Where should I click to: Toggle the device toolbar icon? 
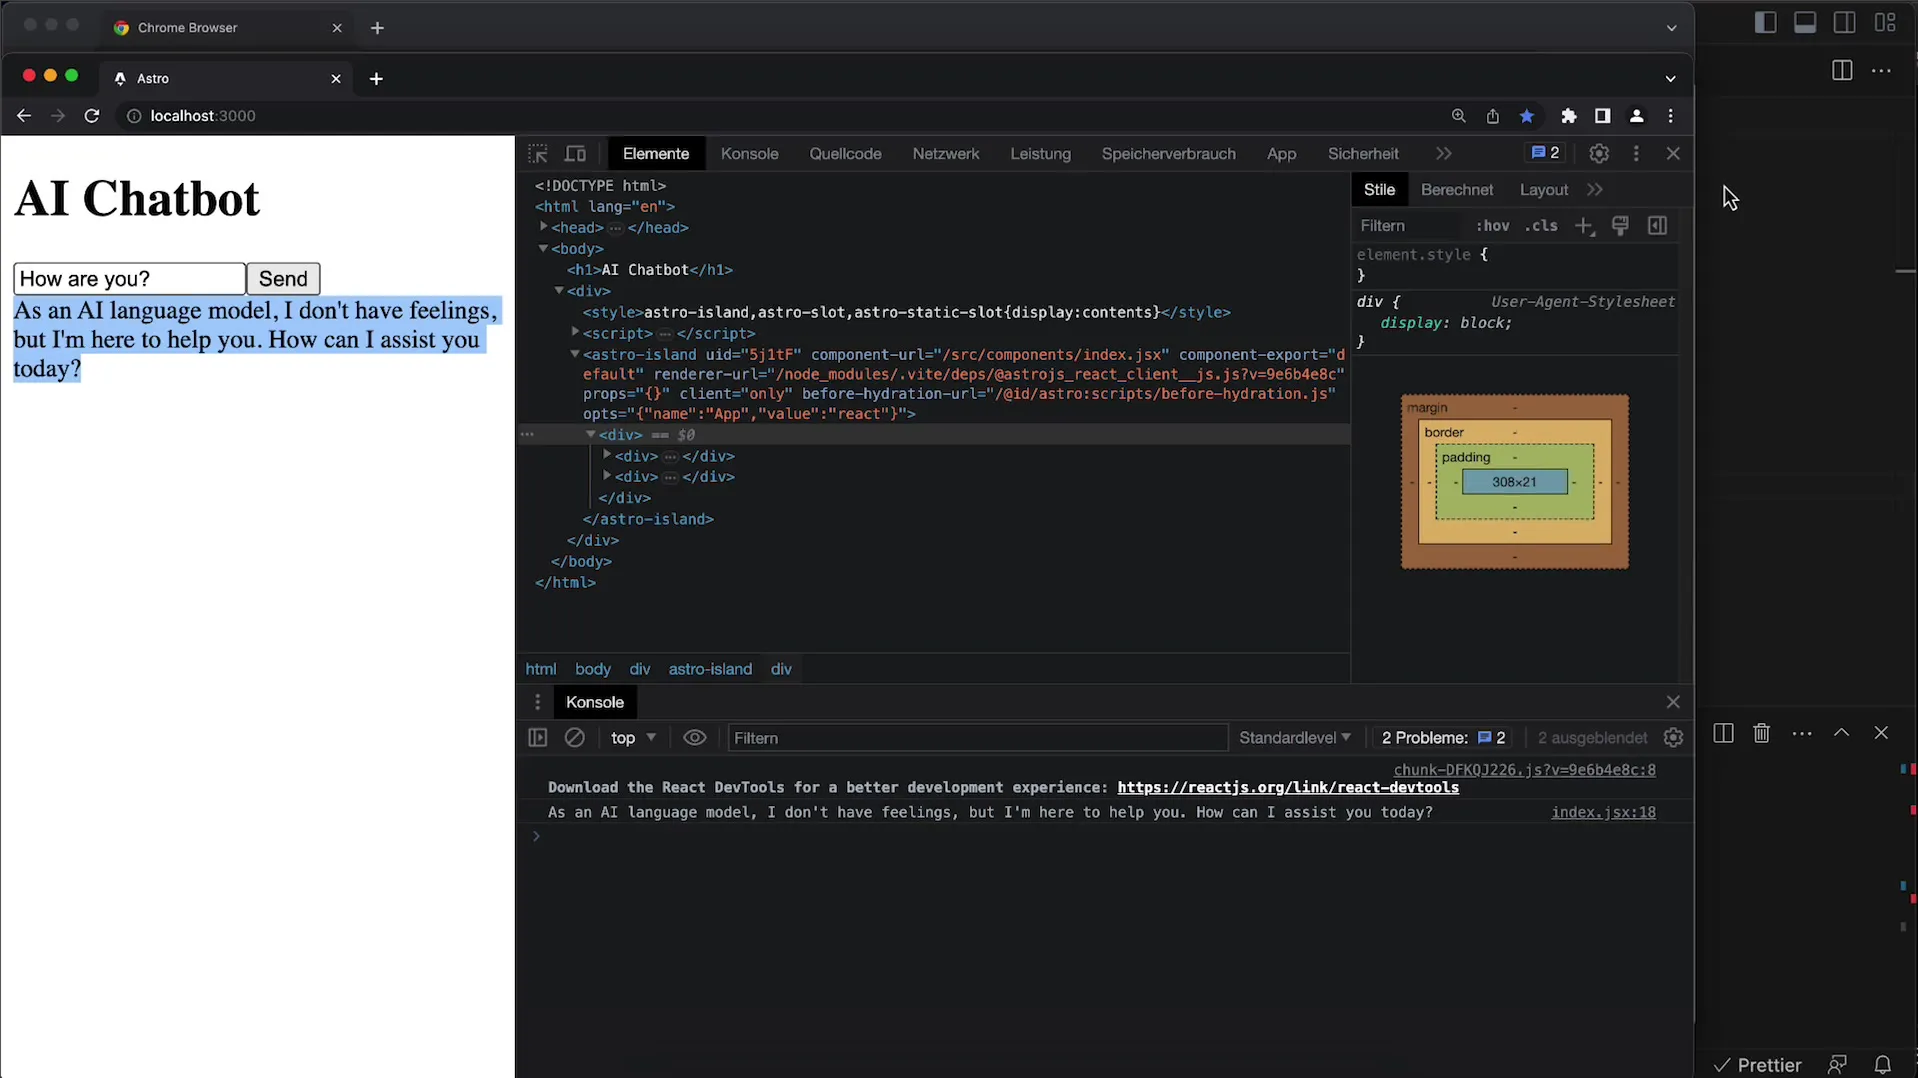point(575,154)
